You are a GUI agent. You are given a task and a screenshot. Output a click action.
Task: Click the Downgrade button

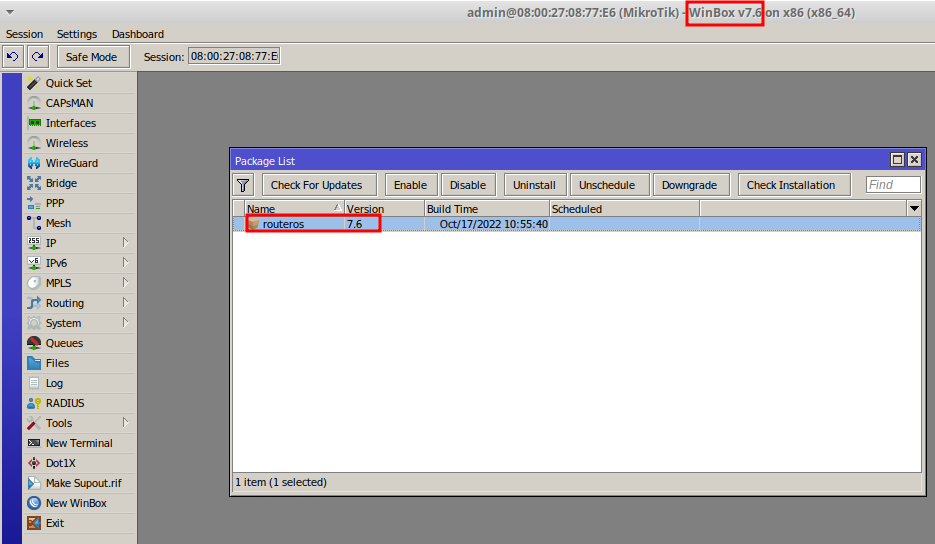coord(689,185)
